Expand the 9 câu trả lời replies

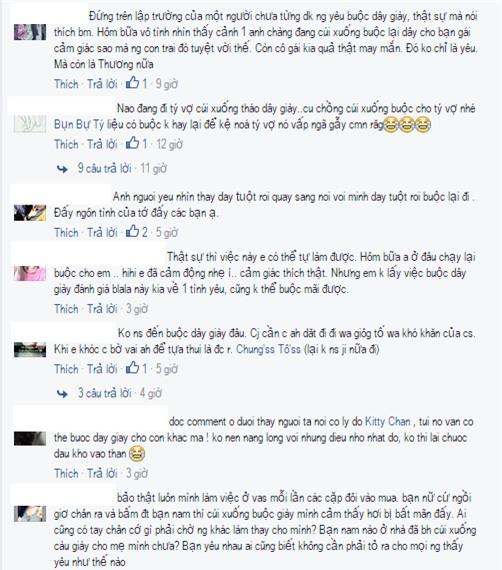click(x=104, y=168)
